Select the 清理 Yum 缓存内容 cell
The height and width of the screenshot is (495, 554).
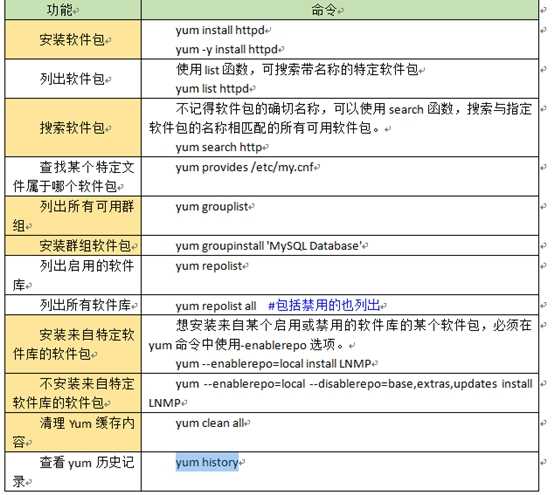click(73, 432)
